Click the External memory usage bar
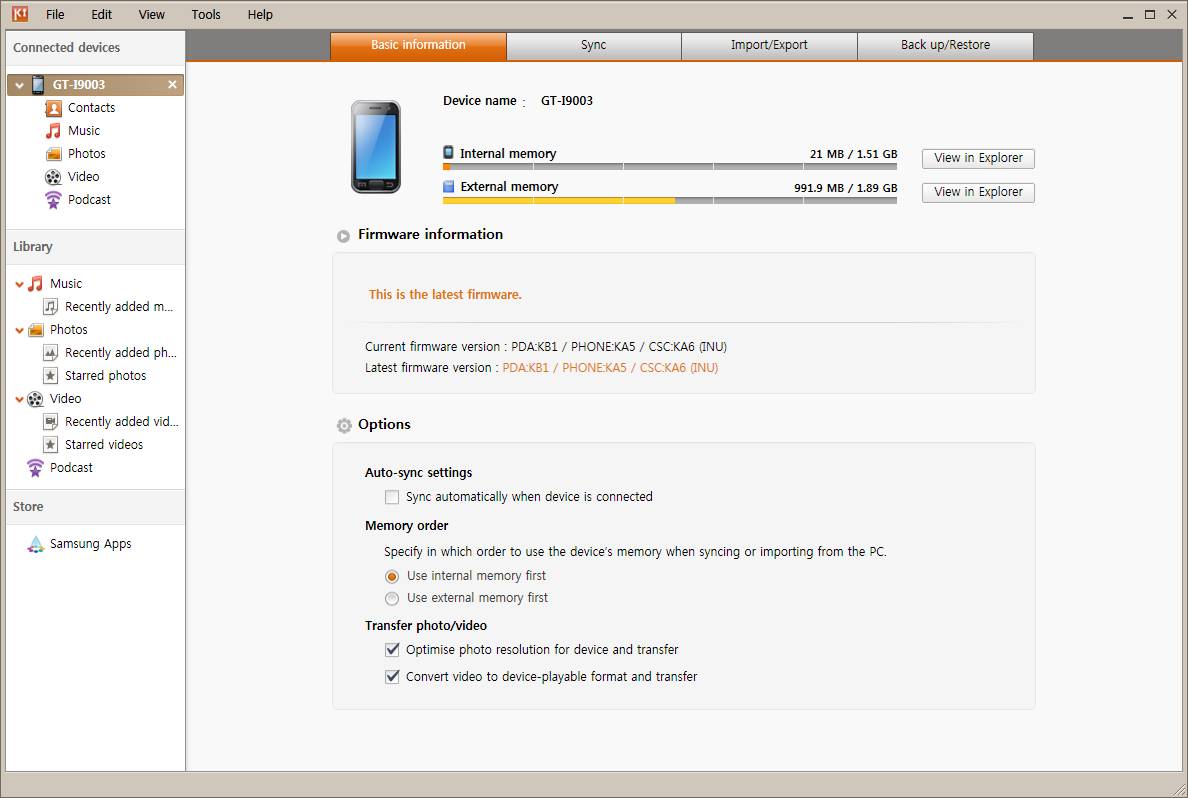Screen dimensions: 1188x798 pyautogui.click(x=670, y=201)
